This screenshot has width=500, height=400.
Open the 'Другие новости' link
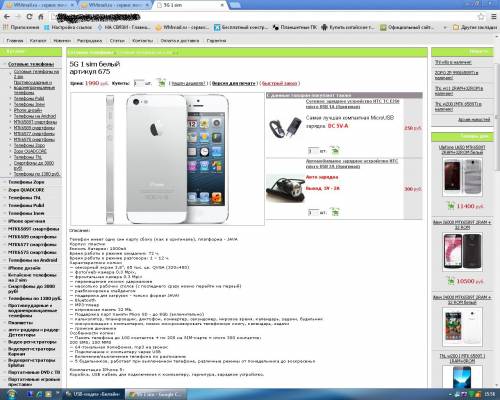[474, 119]
